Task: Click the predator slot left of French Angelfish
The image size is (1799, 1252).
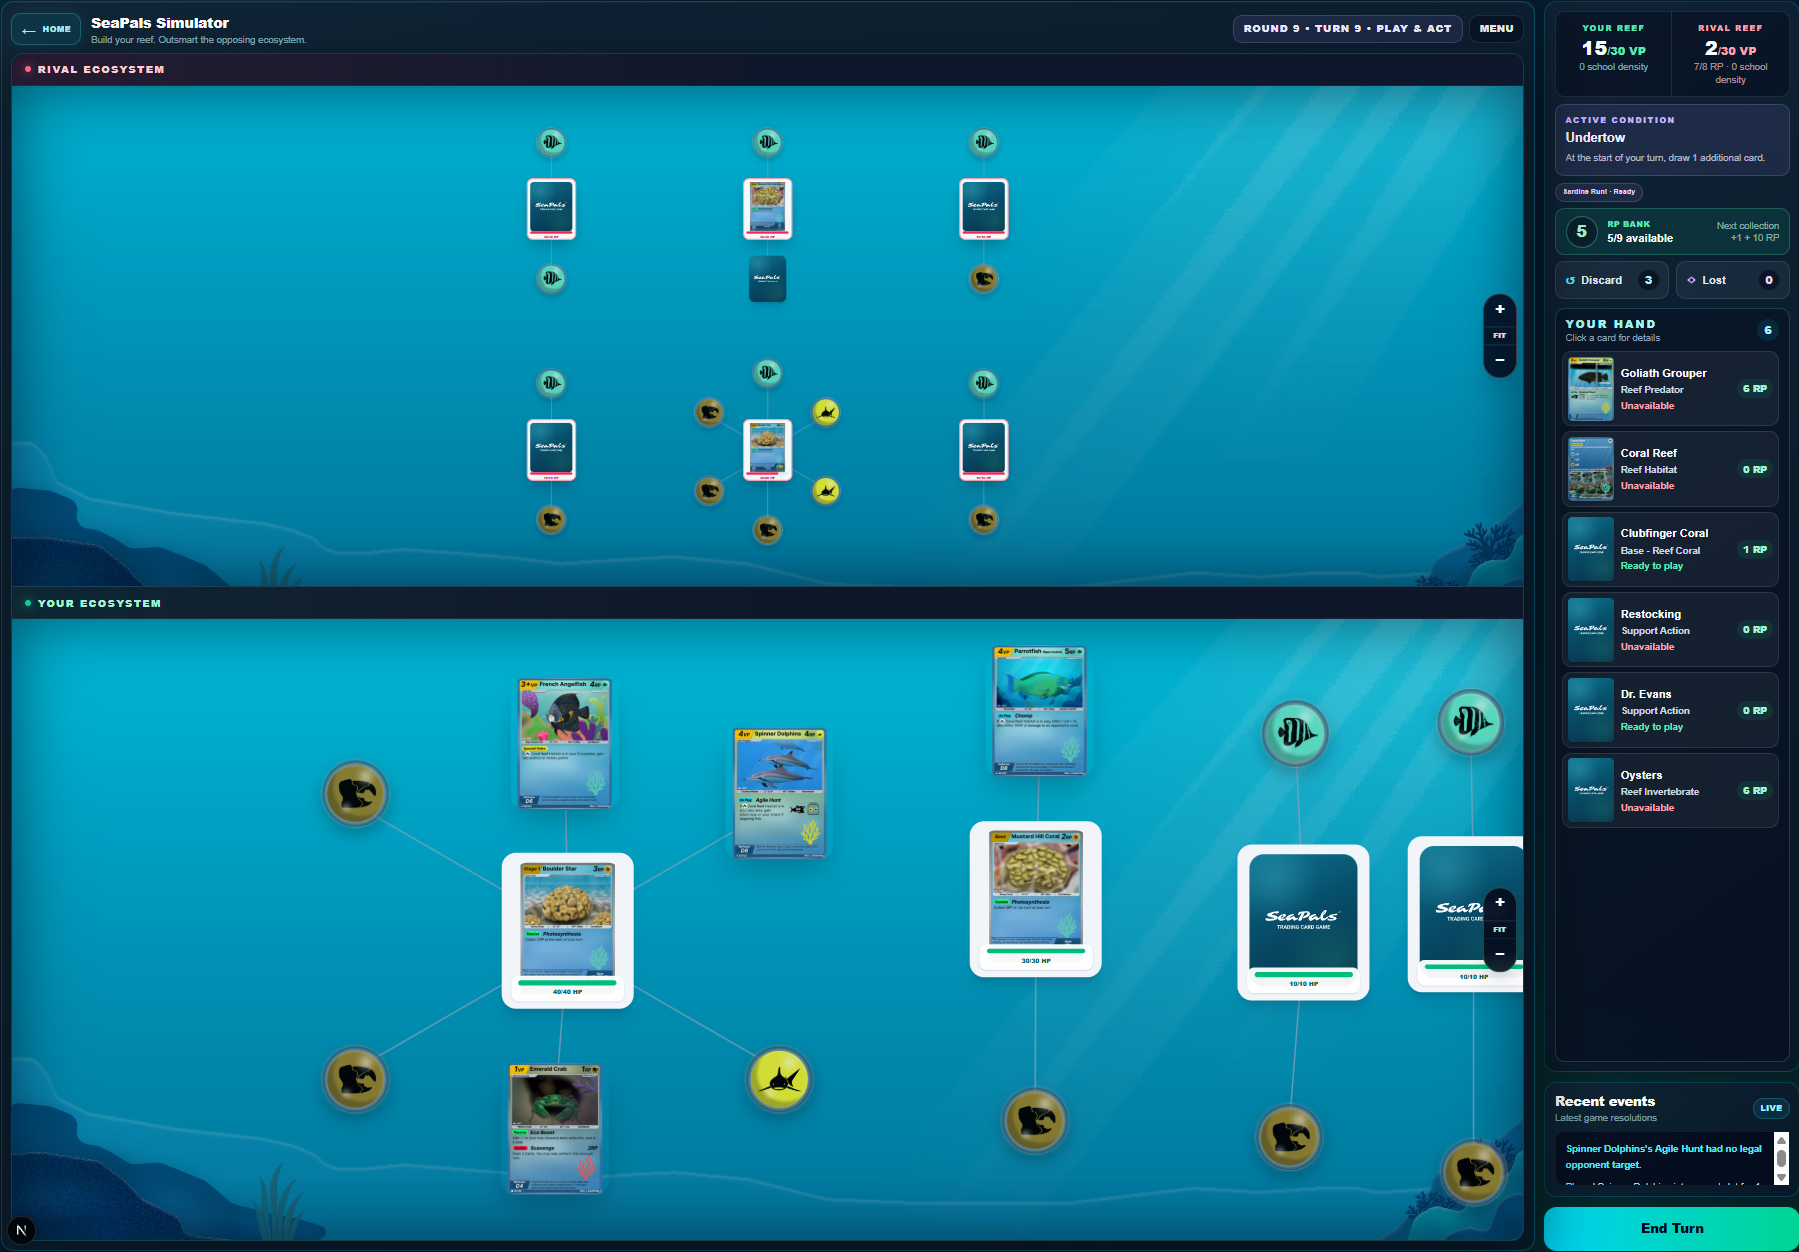Action: pyautogui.click(x=355, y=793)
